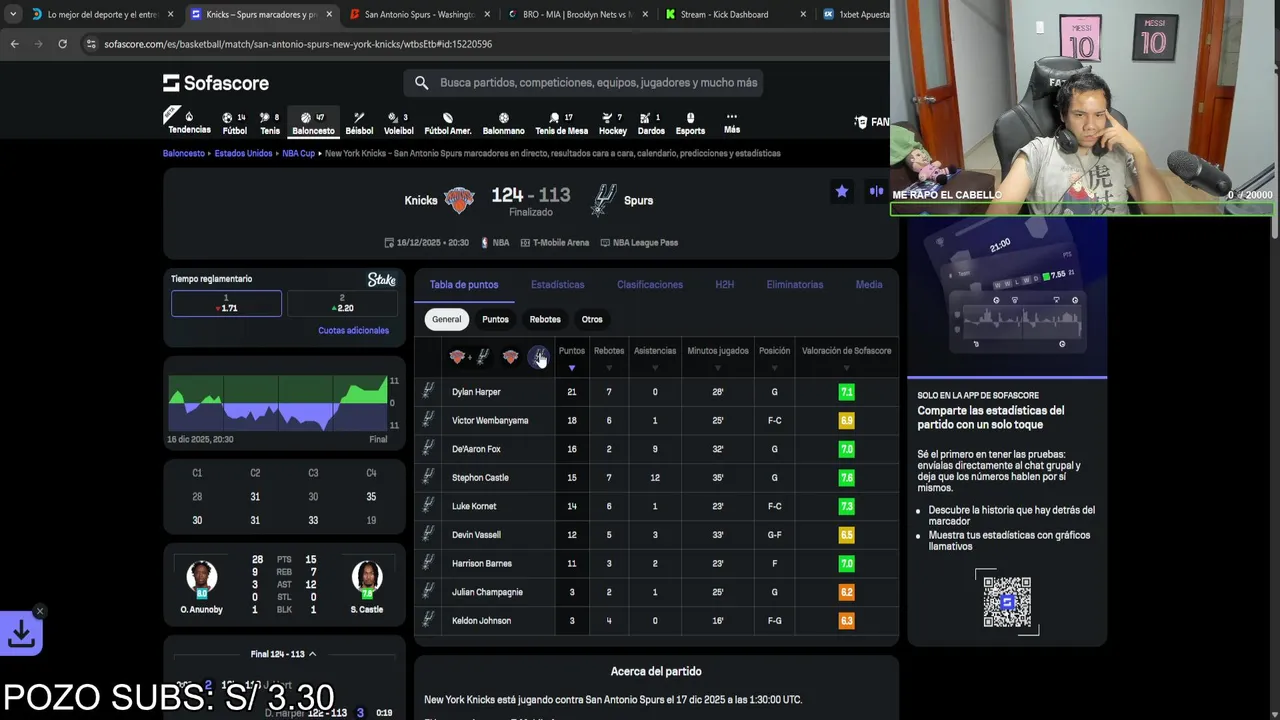Click the browser back arrow
This screenshot has height=720, width=1280.
[14, 44]
